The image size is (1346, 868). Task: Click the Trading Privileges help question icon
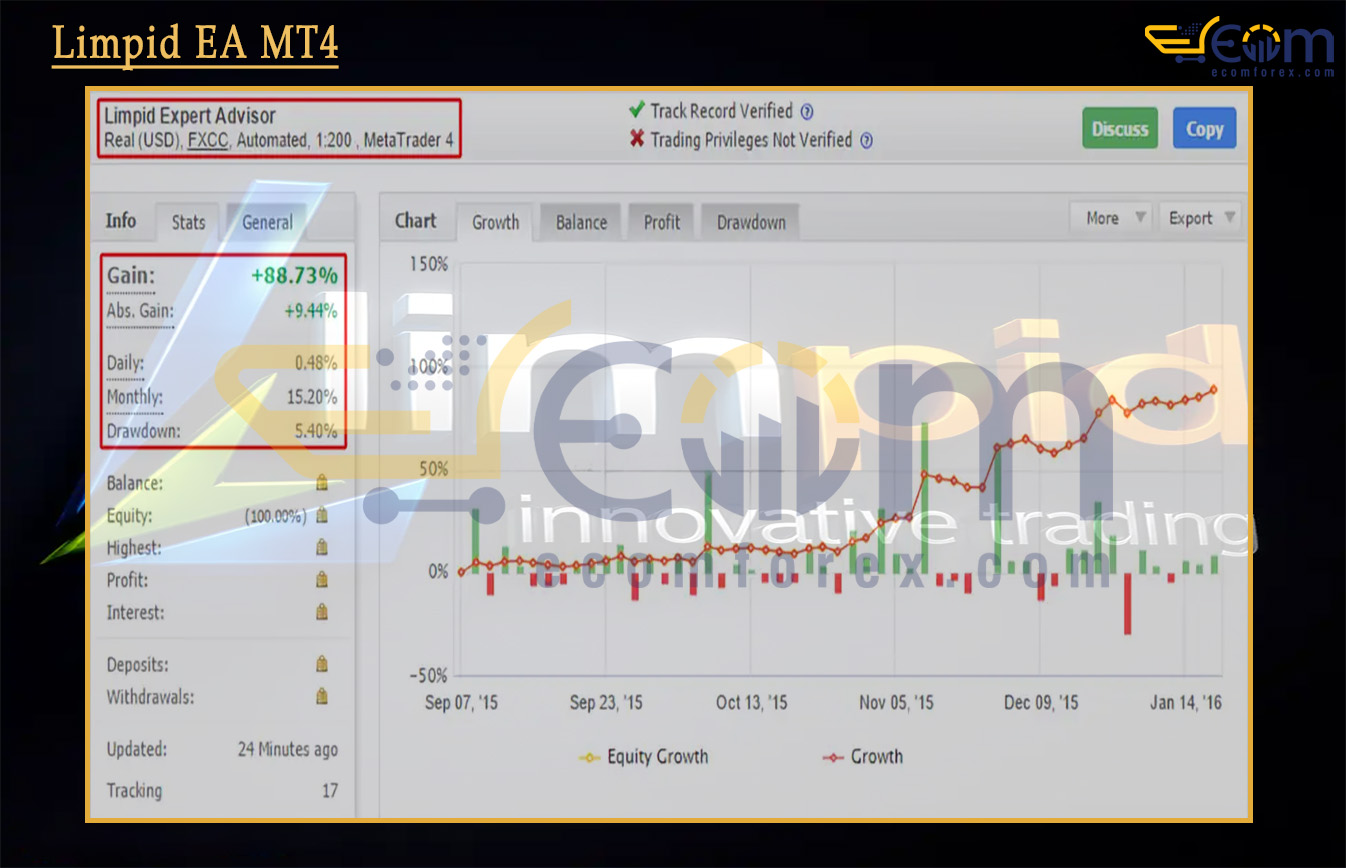tap(866, 141)
